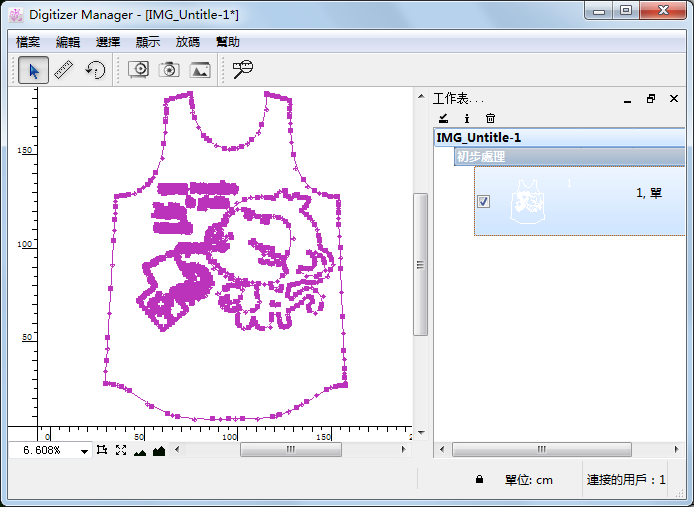Click the camera snapshot icon
The width and height of the screenshot is (694, 507).
pos(169,70)
